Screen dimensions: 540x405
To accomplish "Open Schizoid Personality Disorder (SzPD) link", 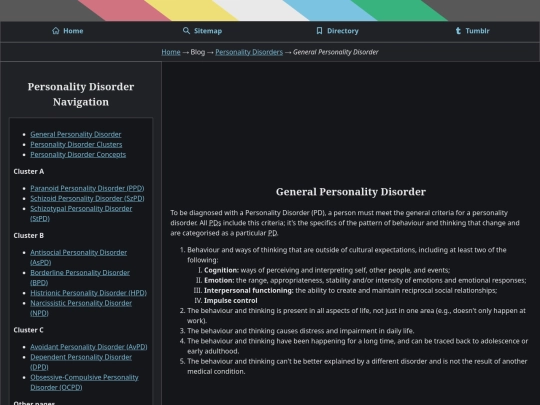I will tap(87, 198).
